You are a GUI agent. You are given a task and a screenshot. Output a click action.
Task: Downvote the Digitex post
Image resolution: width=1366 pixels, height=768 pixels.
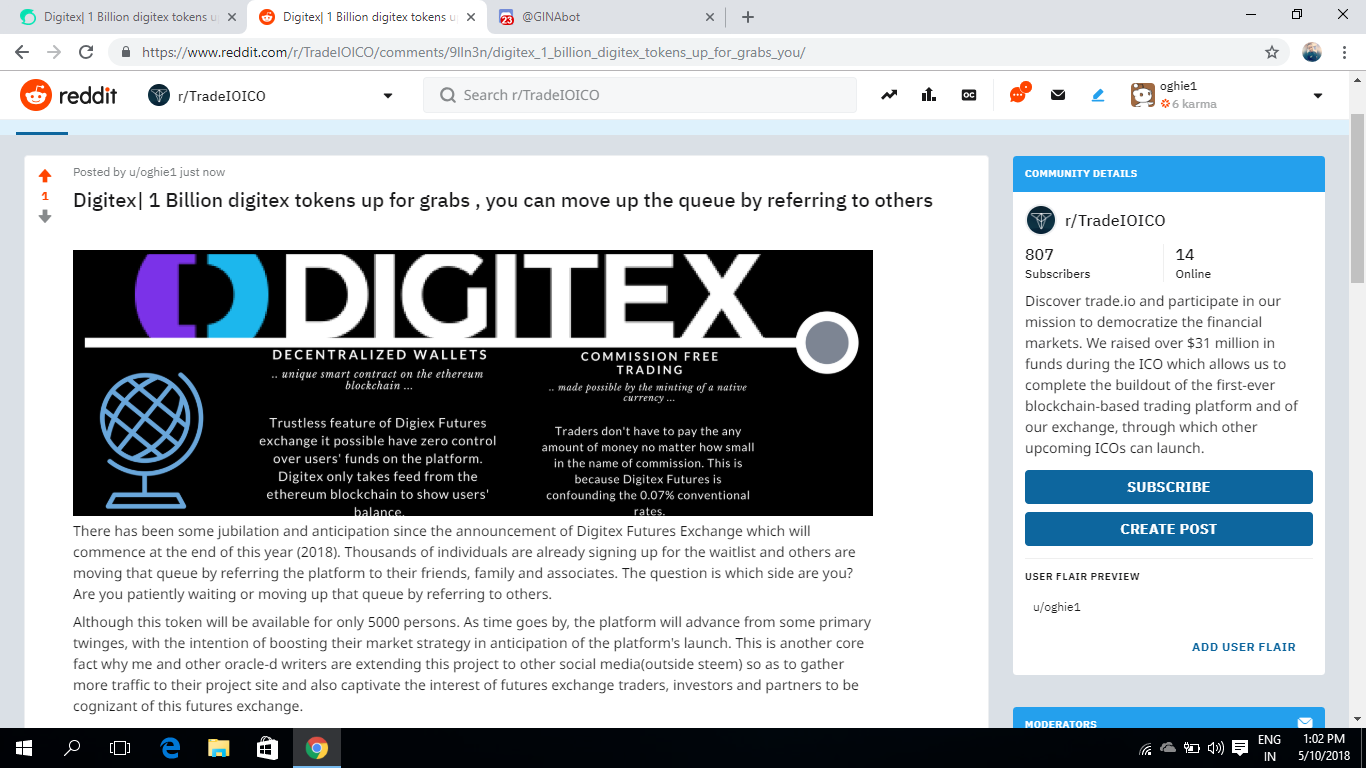coord(45,216)
